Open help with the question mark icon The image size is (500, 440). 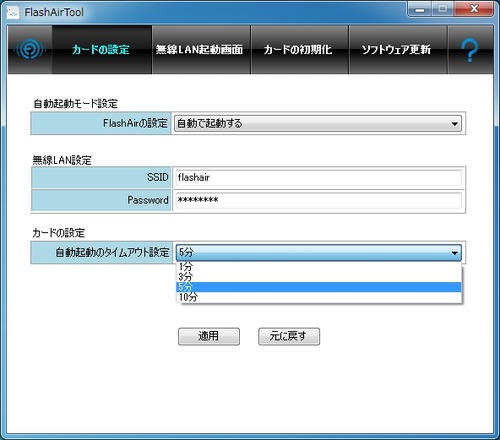pyautogui.click(x=469, y=50)
